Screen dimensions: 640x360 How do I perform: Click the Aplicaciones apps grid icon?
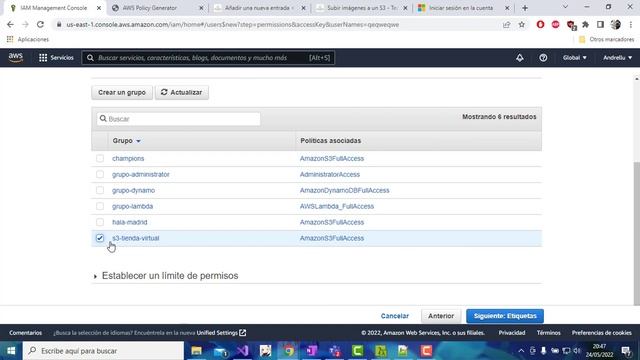coord(10,39)
